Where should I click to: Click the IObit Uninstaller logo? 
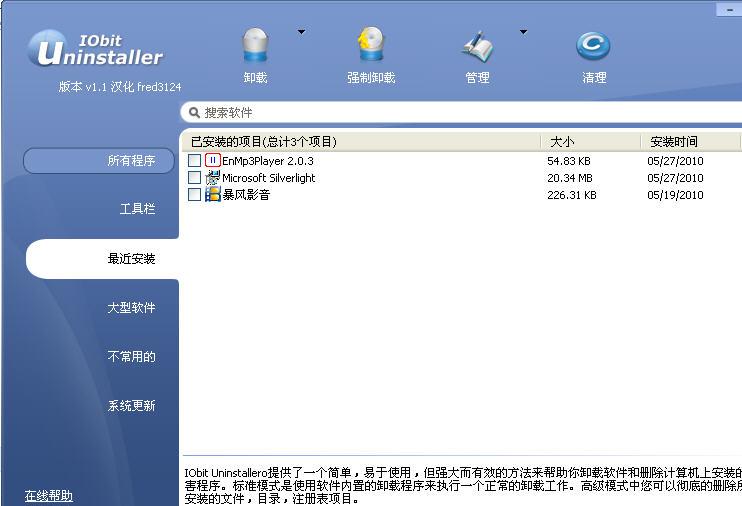pos(95,50)
